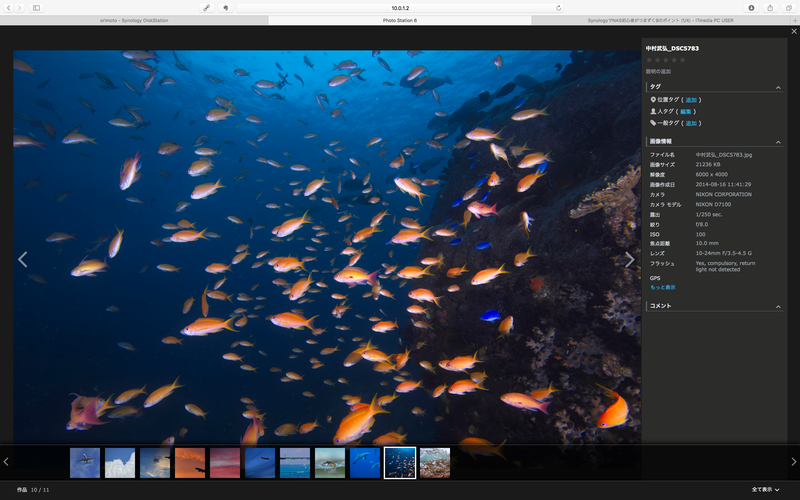This screenshot has width=800, height=500.
Task: Move thumbnail strip to later photos
Action: pyautogui.click(x=793, y=462)
